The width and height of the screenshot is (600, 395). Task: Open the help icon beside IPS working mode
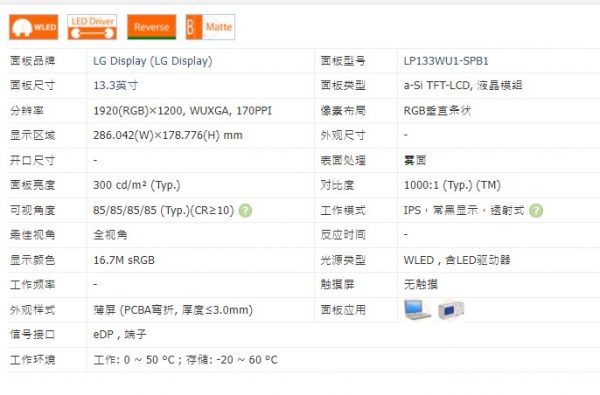click(536, 211)
